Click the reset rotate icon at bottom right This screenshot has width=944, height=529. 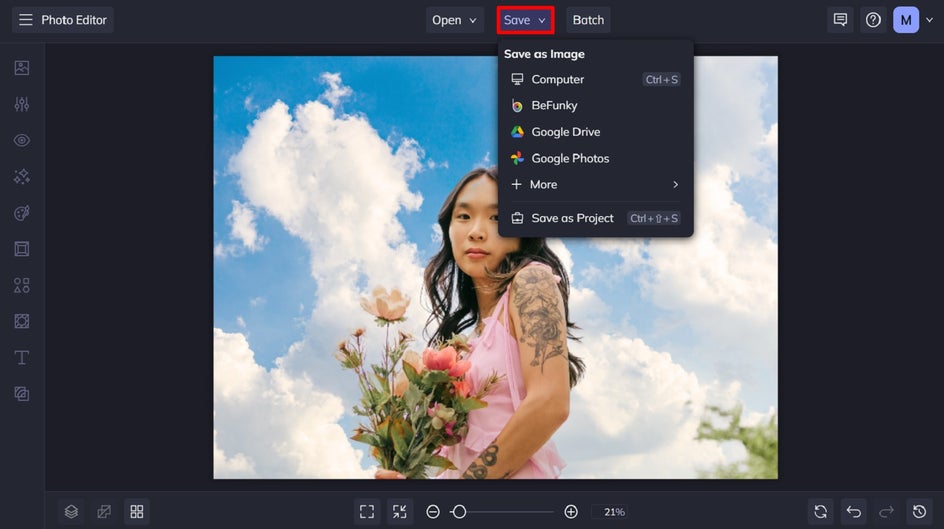click(821, 512)
